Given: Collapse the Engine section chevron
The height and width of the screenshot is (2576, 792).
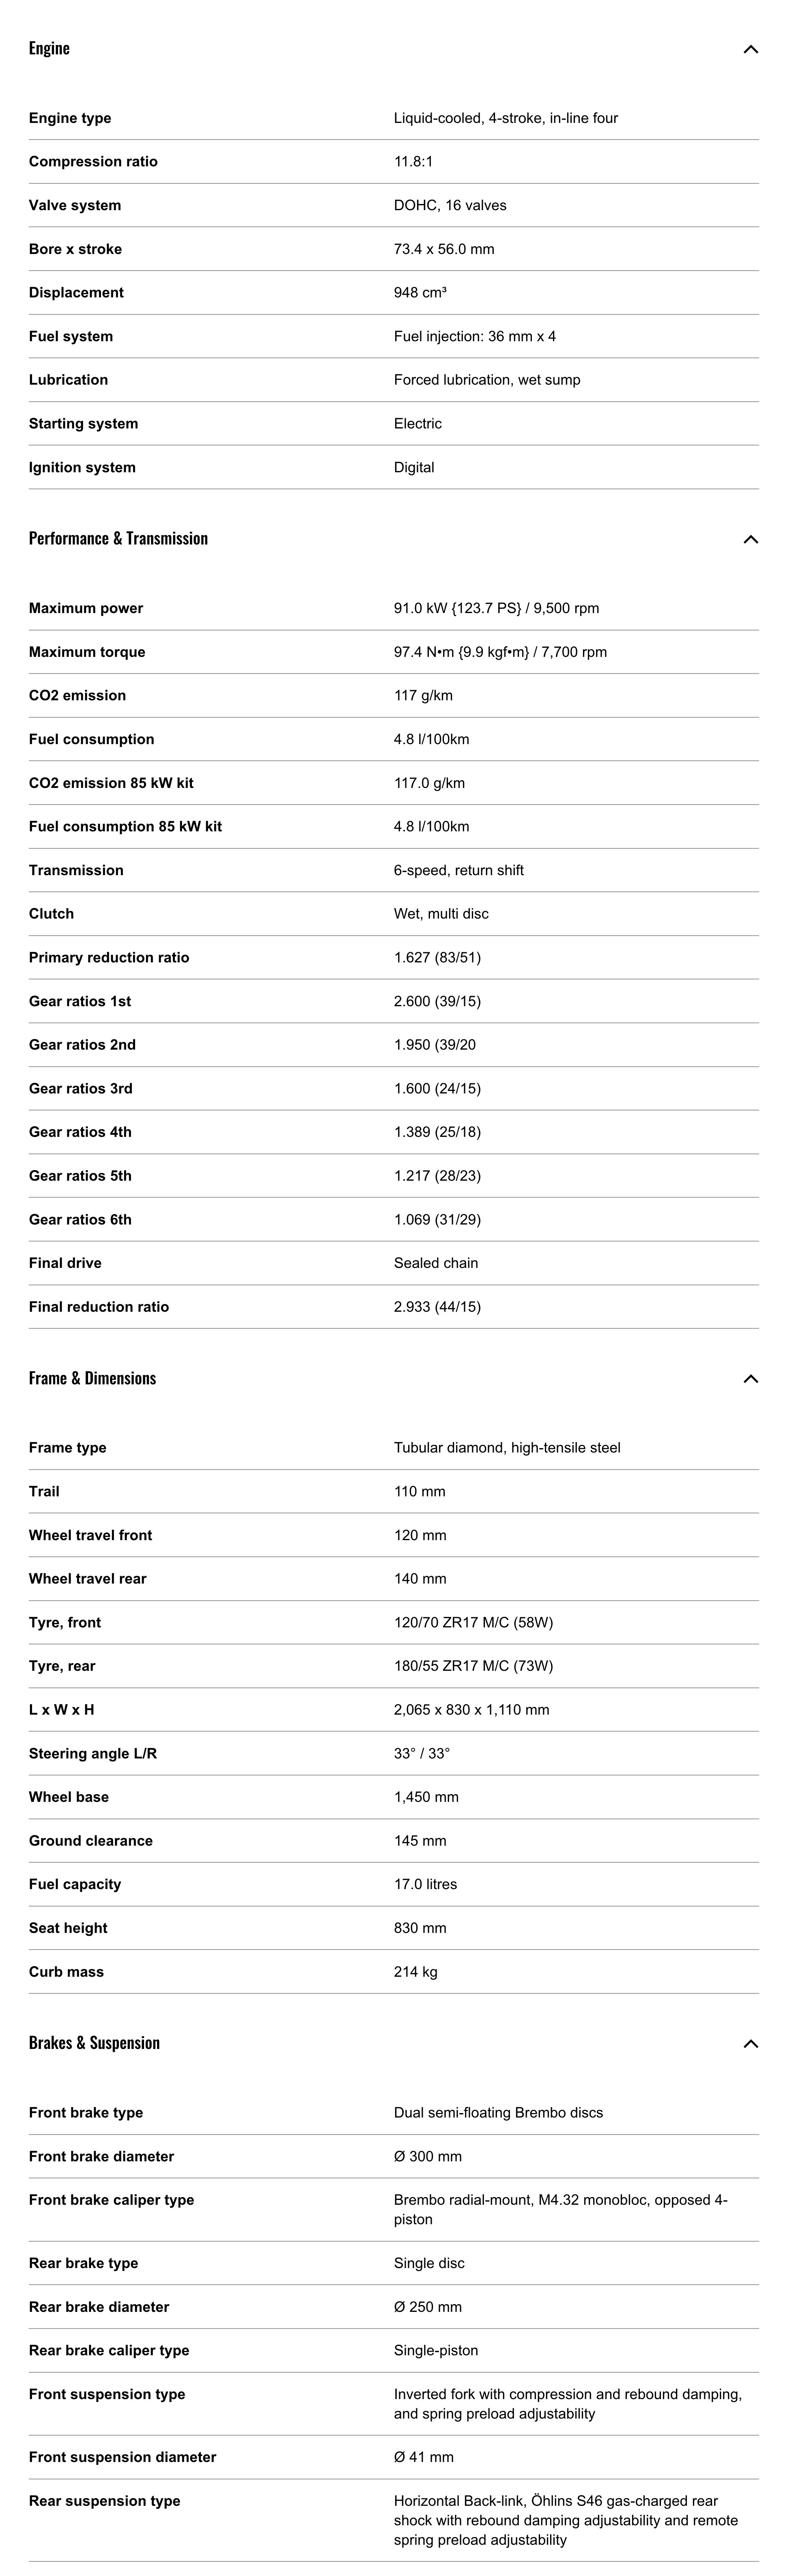Looking at the screenshot, I should [750, 49].
